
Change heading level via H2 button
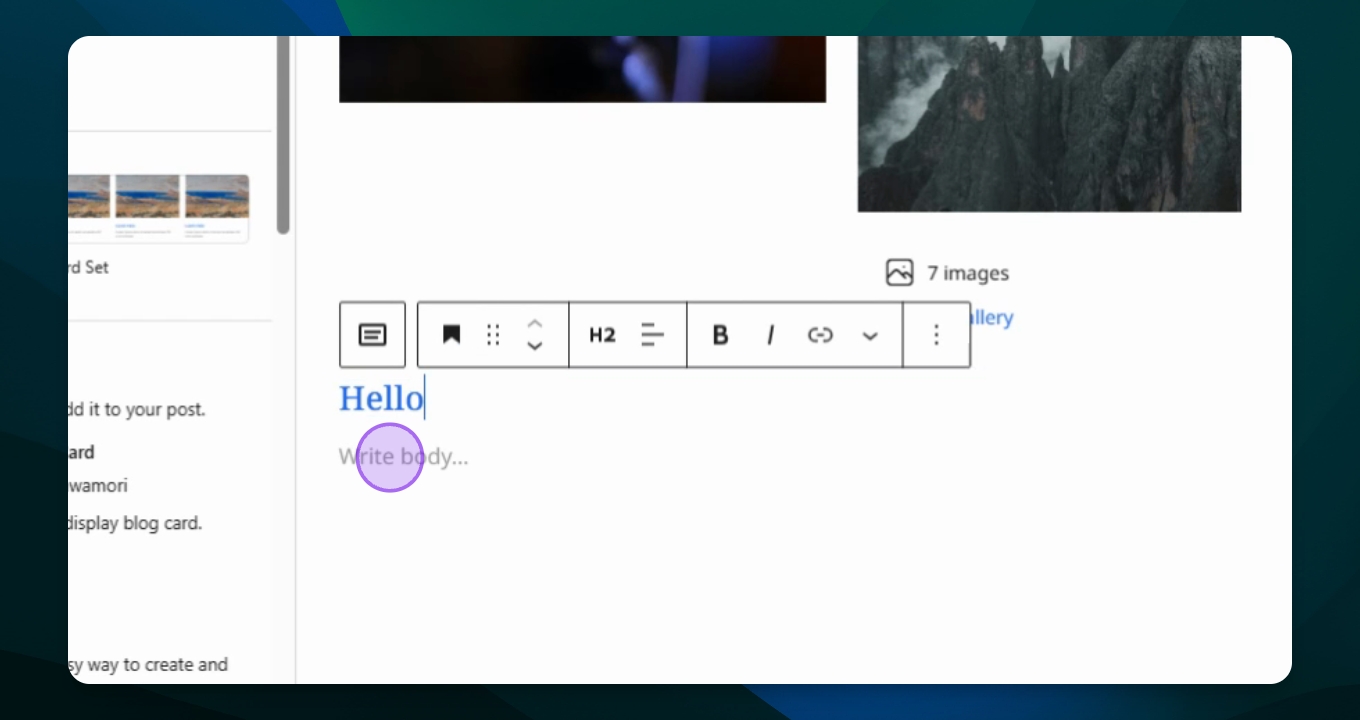point(602,335)
